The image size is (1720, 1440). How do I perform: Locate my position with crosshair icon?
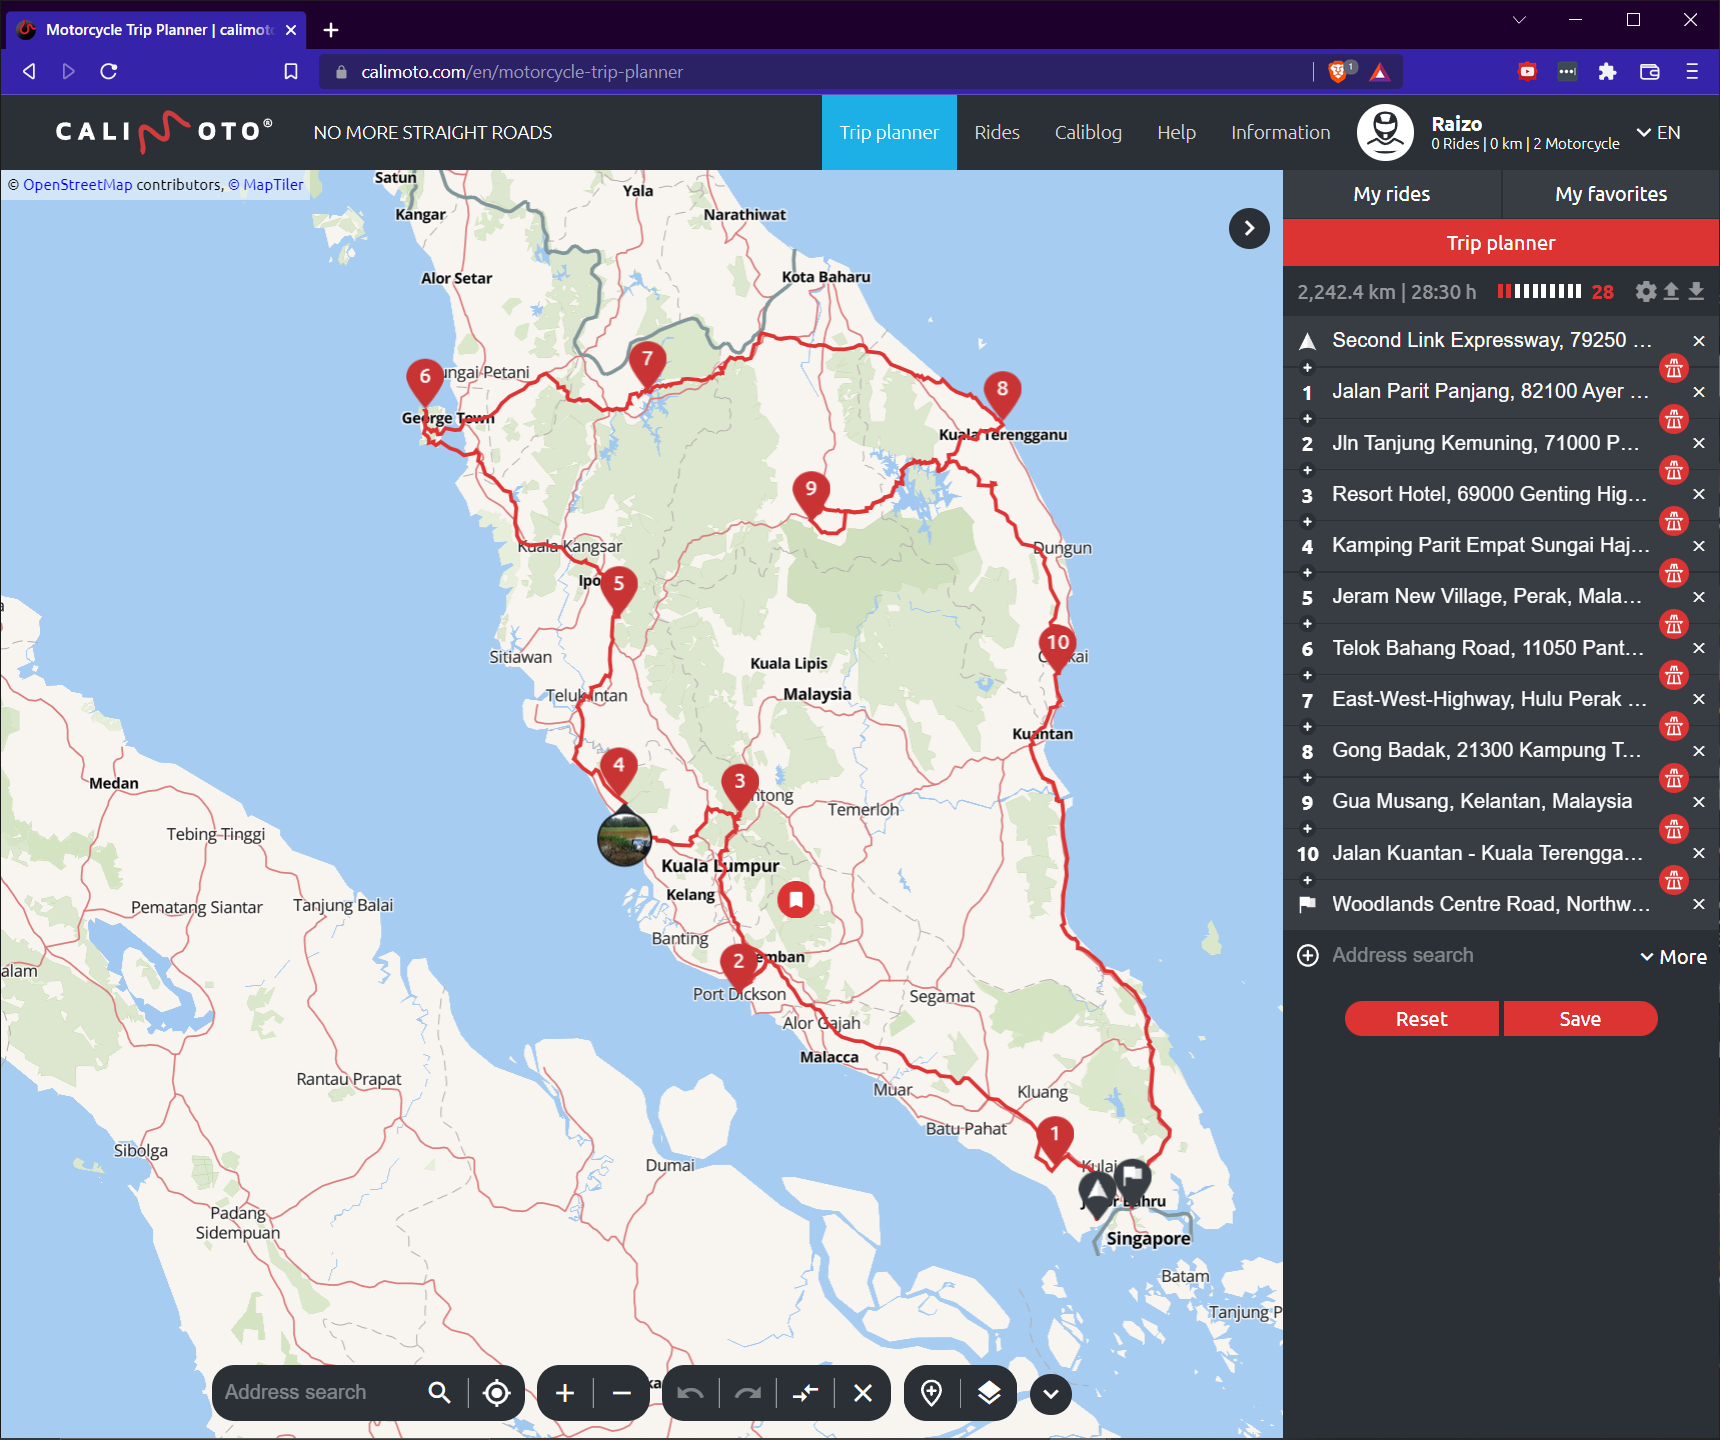click(x=497, y=1393)
